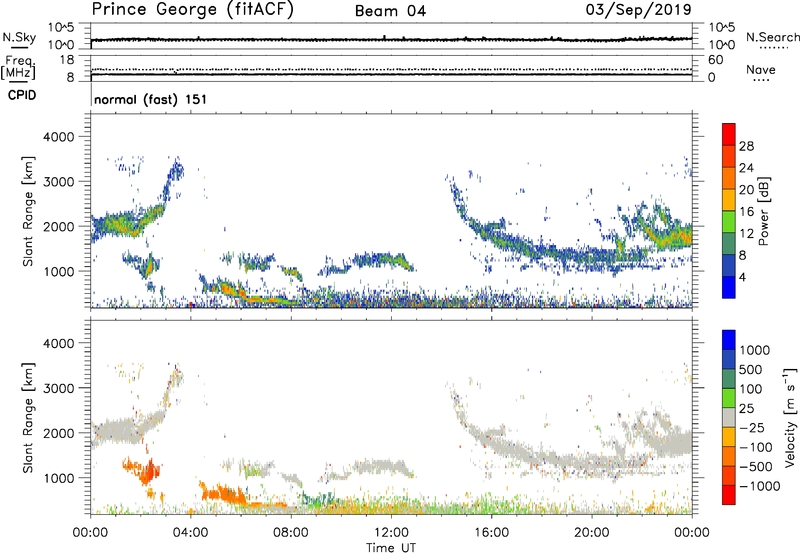The height and width of the screenshot is (554, 800).
Task: Click the 'CPID' label
Action: [x=22, y=95]
